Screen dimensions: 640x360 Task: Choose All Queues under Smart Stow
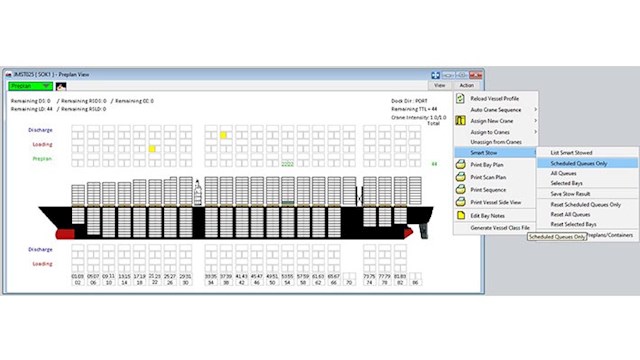click(563, 173)
